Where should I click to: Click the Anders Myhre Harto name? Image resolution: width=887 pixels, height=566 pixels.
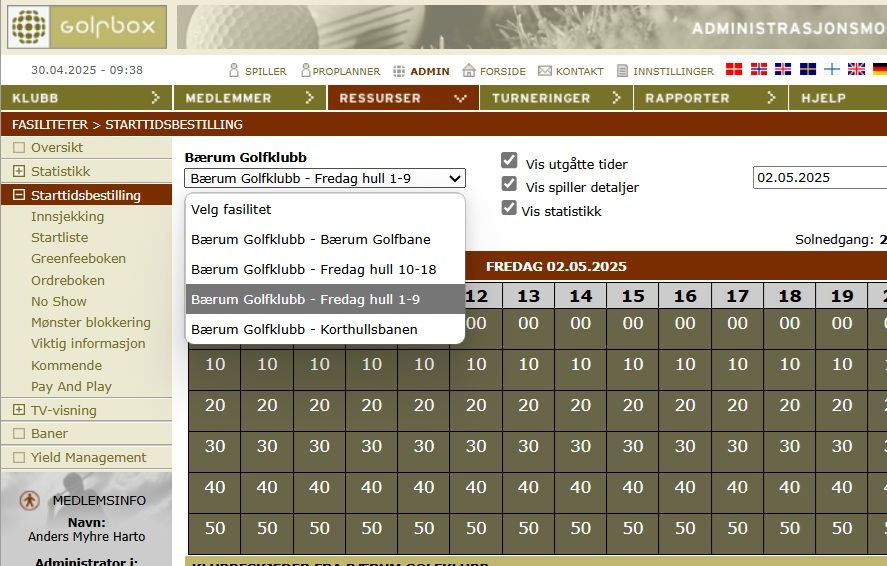[87, 537]
